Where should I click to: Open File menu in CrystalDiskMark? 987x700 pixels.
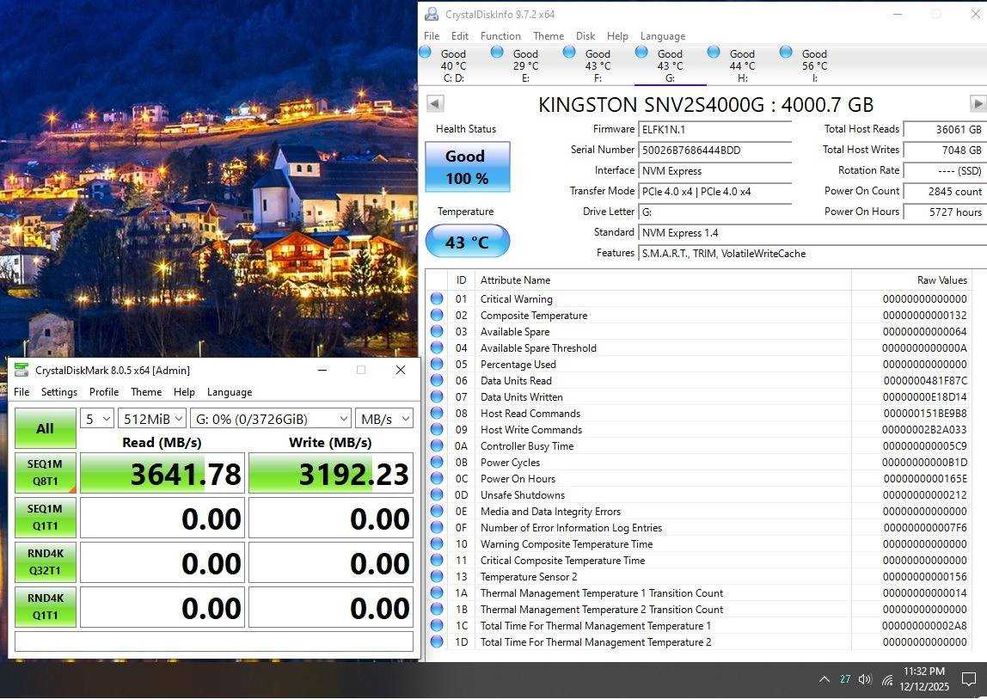pyautogui.click(x=21, y=392)
